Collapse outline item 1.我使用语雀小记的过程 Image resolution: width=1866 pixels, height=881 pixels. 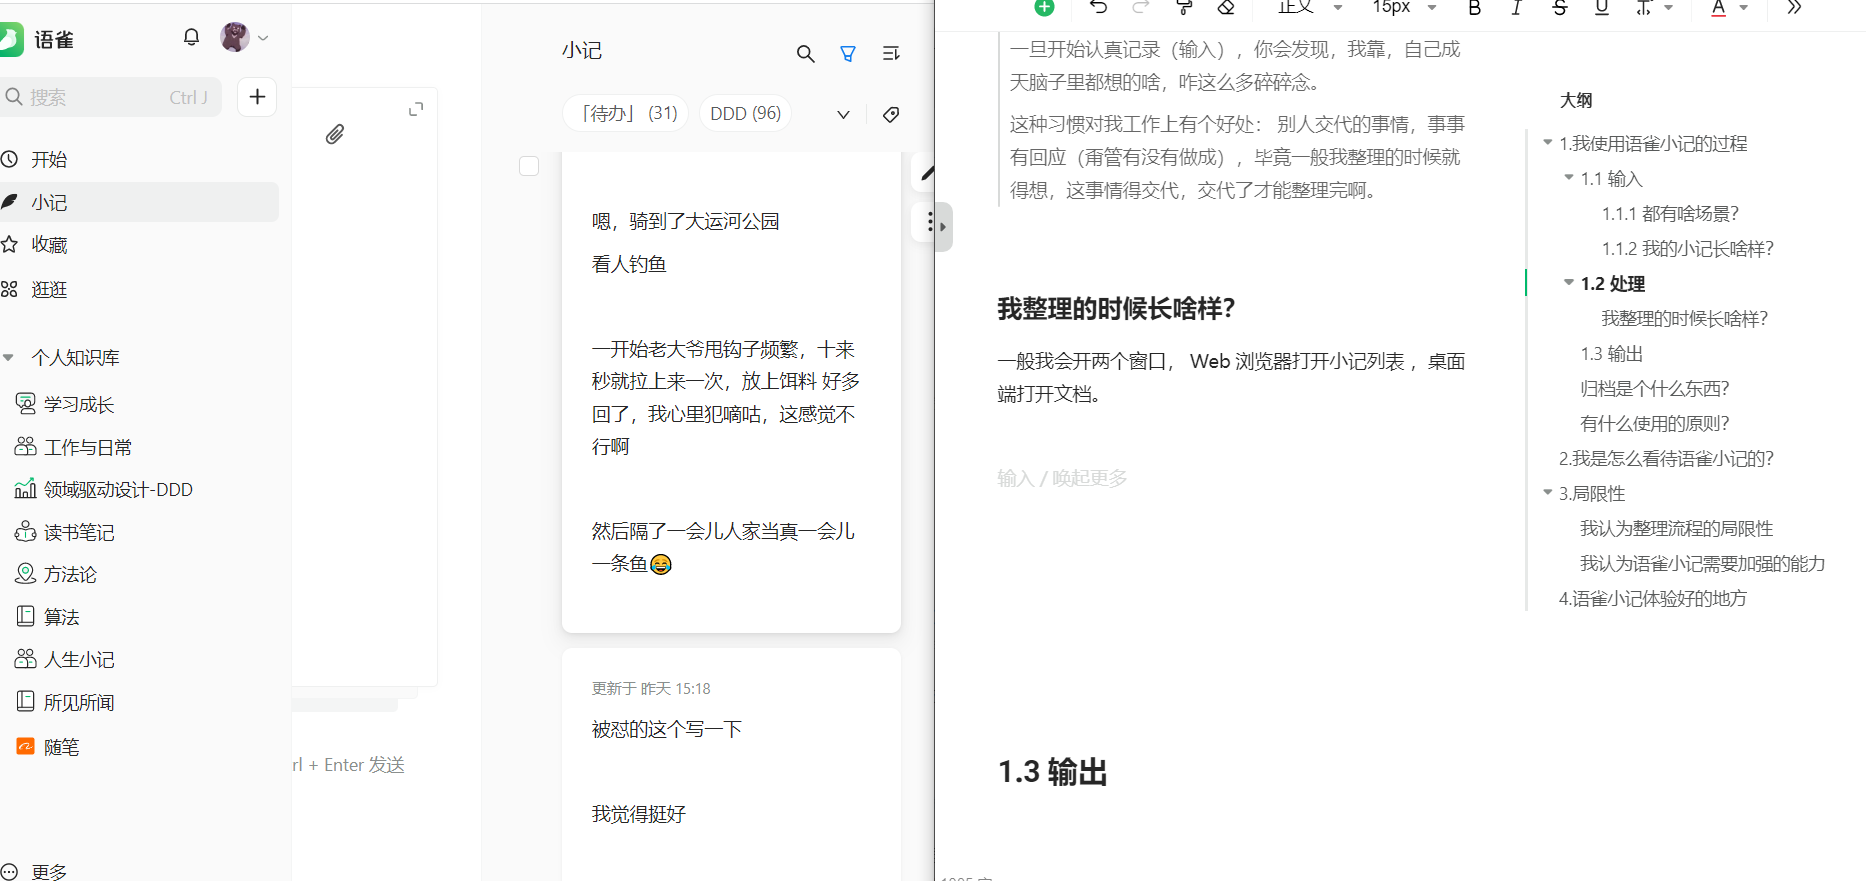point(1548,142)
